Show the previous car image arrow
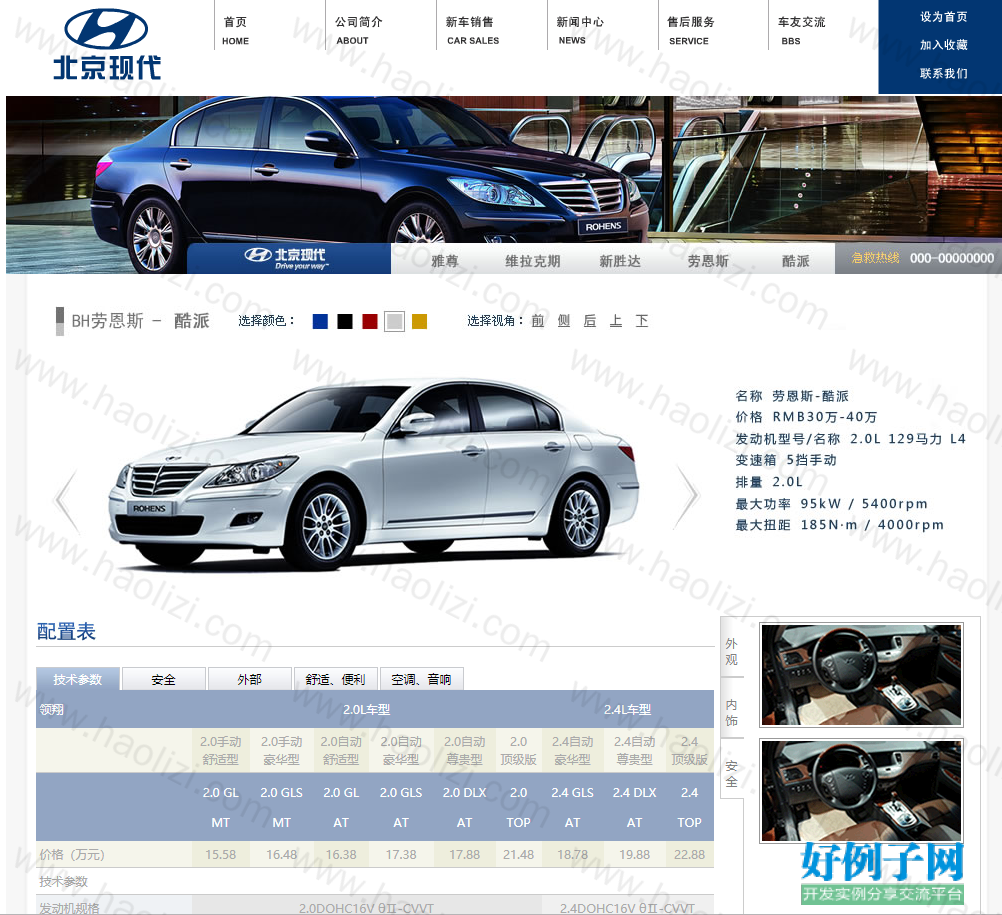Image resolution: width=1002 pixels, height=915 pixels. tap(67, 500)
